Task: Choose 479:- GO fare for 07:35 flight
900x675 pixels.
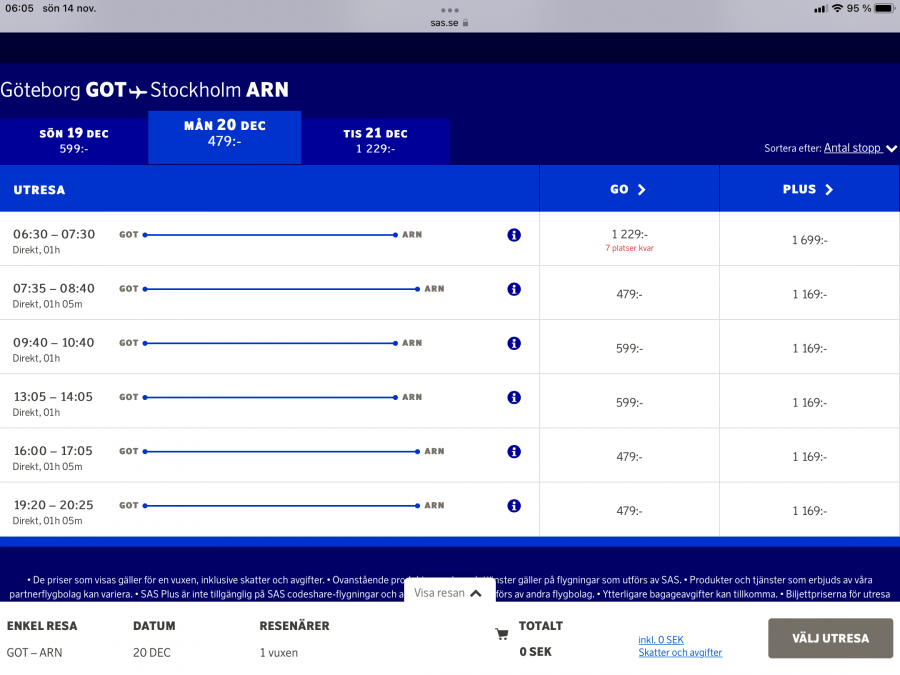Action: (x=629, y=294)
